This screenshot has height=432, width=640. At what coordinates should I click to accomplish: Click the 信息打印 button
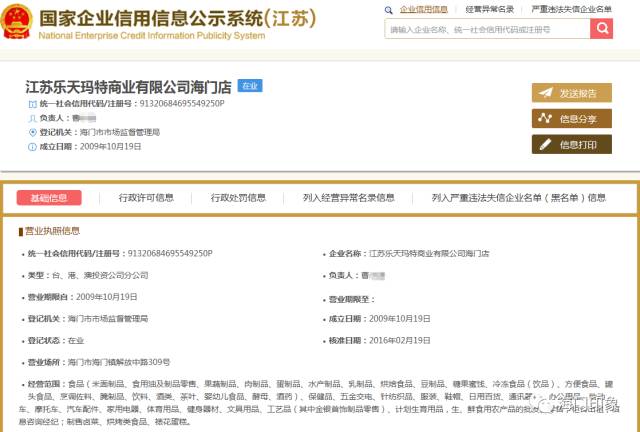tap(571, 144)
